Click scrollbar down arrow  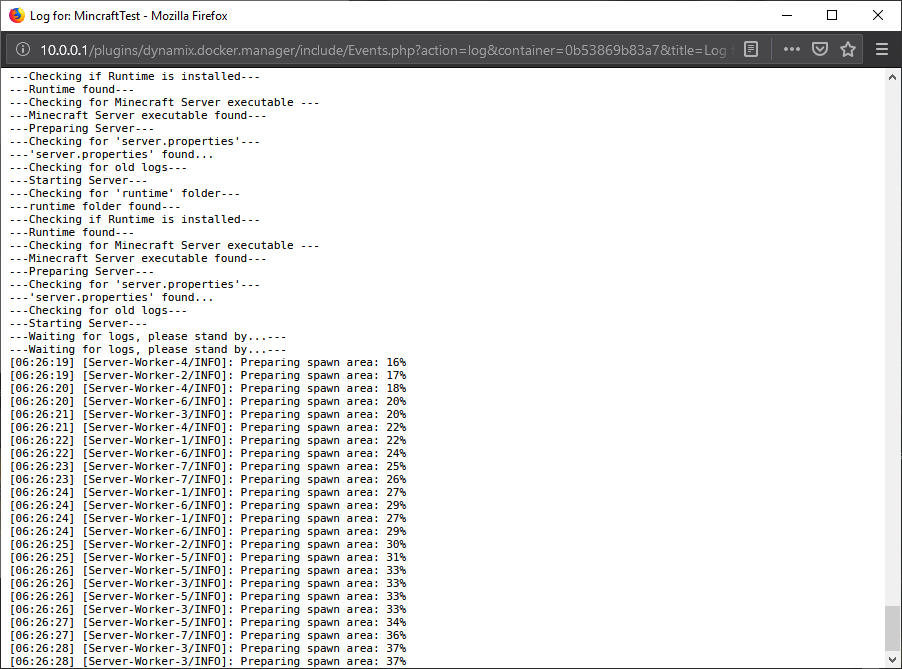(x=892, y=659)
